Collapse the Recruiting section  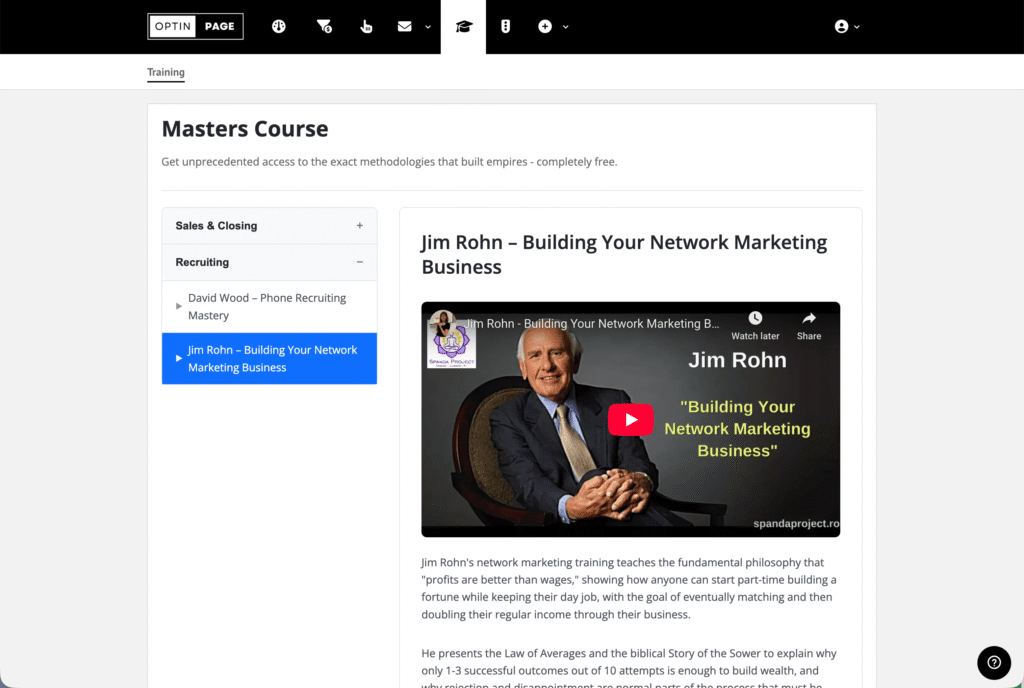tap(269, 262)
